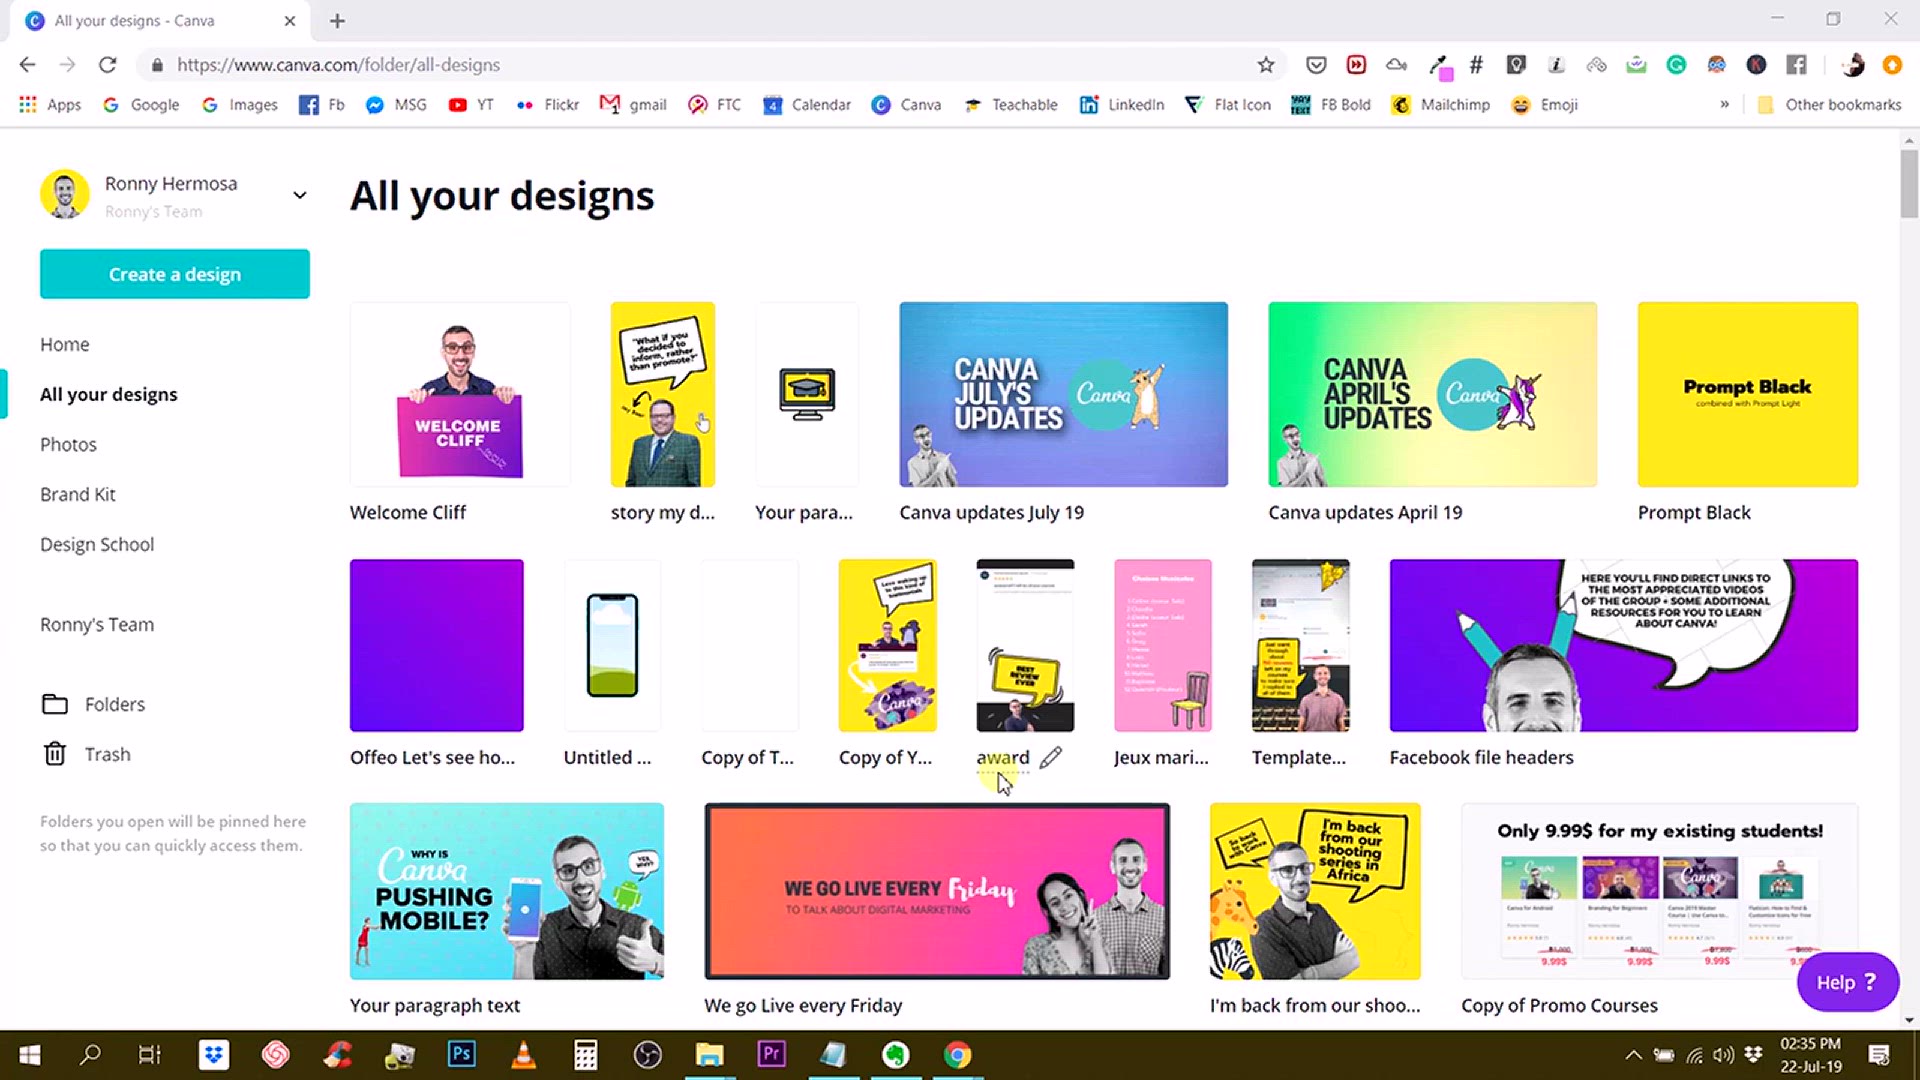Open Chrome from the taskbar
Screen dimensions: 1920x1080
click(x=957, y=1054)
